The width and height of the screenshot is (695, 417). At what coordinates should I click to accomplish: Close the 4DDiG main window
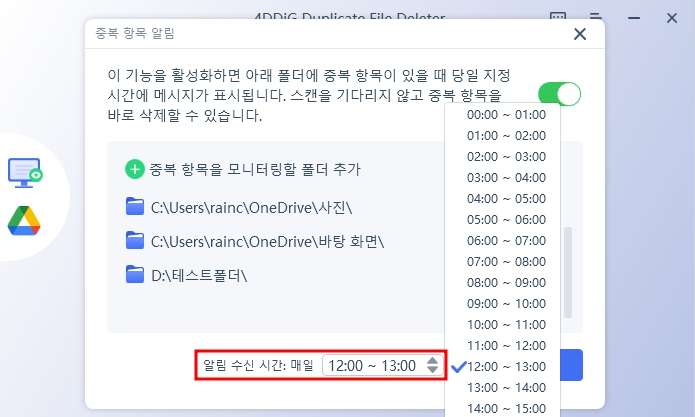click(x=672, y=18)
